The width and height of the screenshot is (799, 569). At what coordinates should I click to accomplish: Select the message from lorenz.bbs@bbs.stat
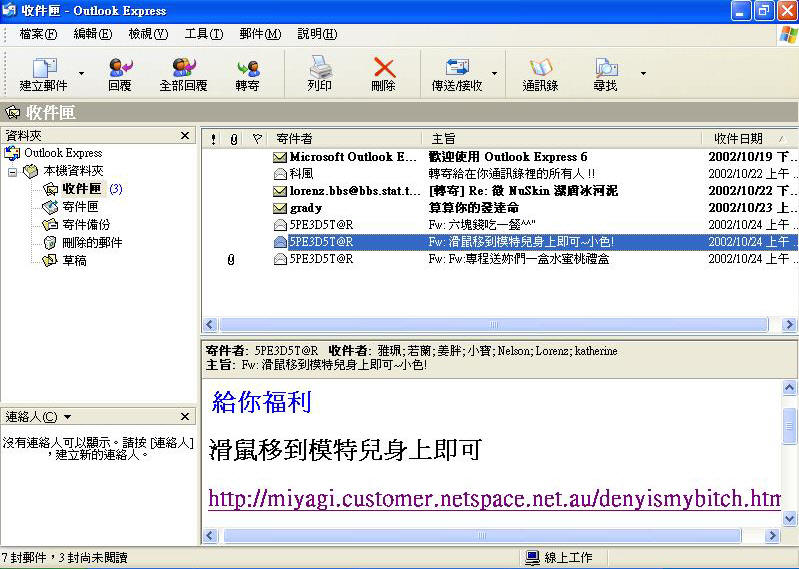point(499,191)
